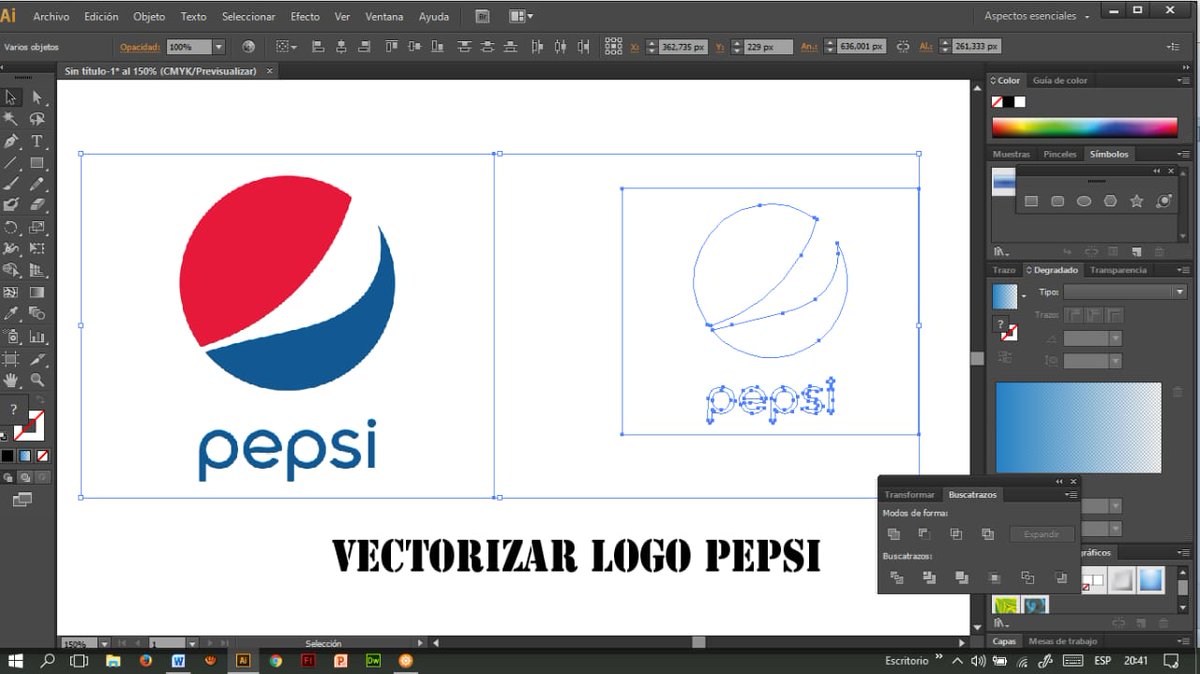Open Color panel flyout menu
1200x674 pixels.
click(1183, 80)
